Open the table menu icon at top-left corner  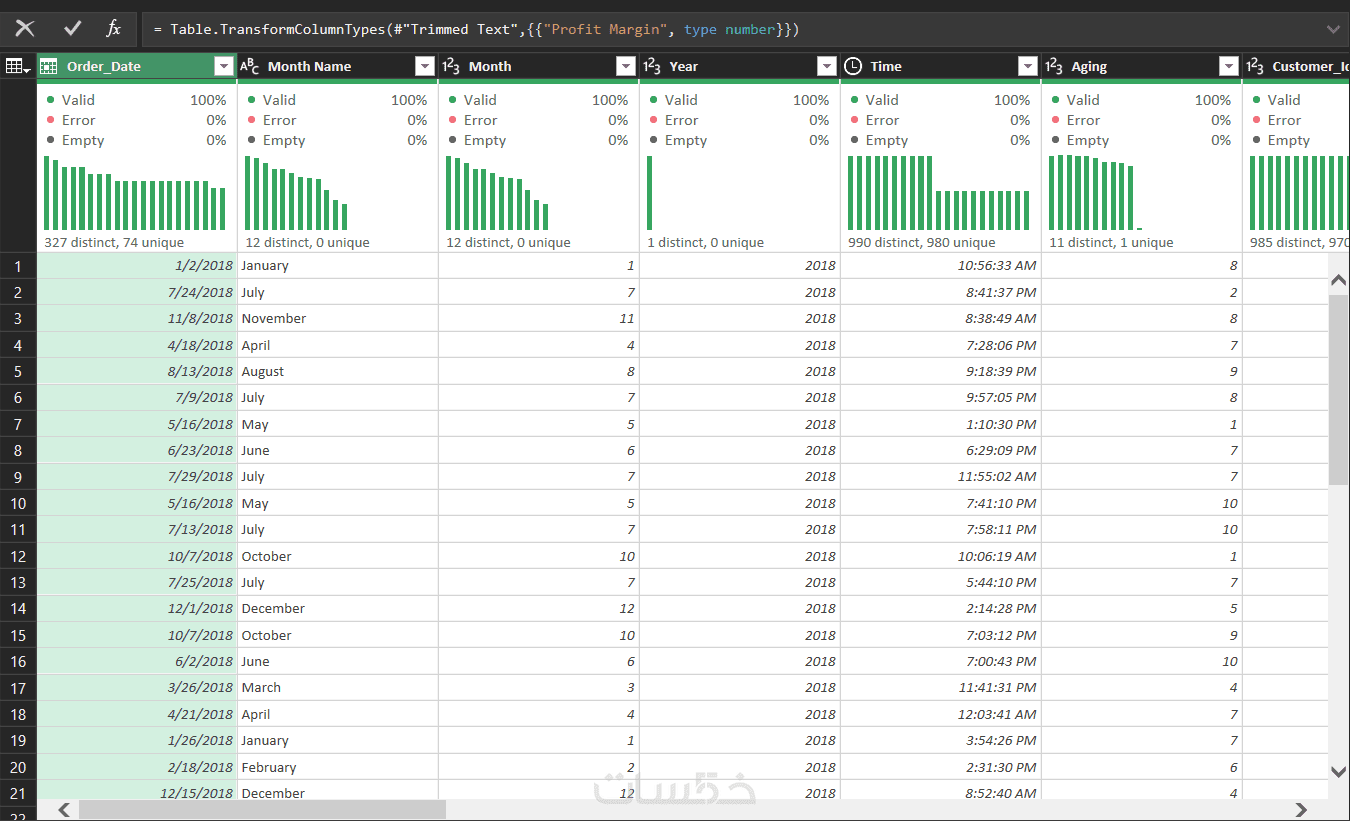pyautogui.click(x=17, y=66)
